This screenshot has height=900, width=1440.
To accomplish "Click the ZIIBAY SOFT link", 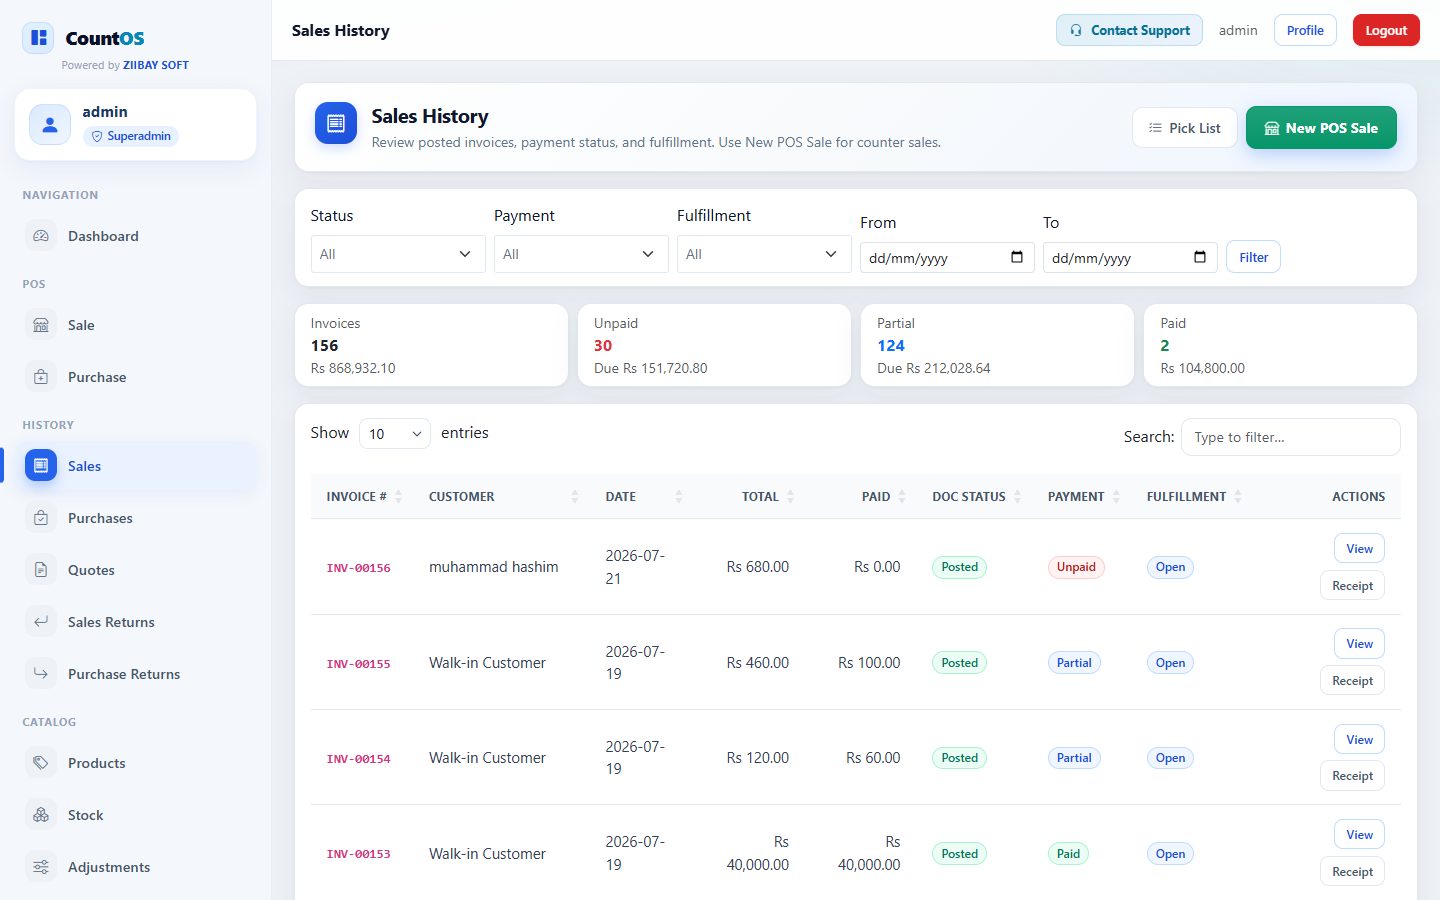I will (x=156, y=65).
